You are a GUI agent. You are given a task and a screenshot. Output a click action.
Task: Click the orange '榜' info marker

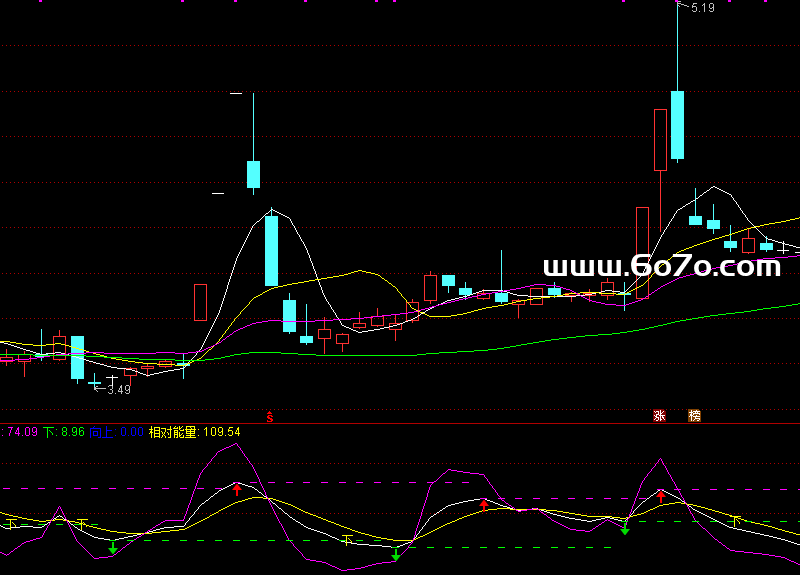[x=694, y=416]
